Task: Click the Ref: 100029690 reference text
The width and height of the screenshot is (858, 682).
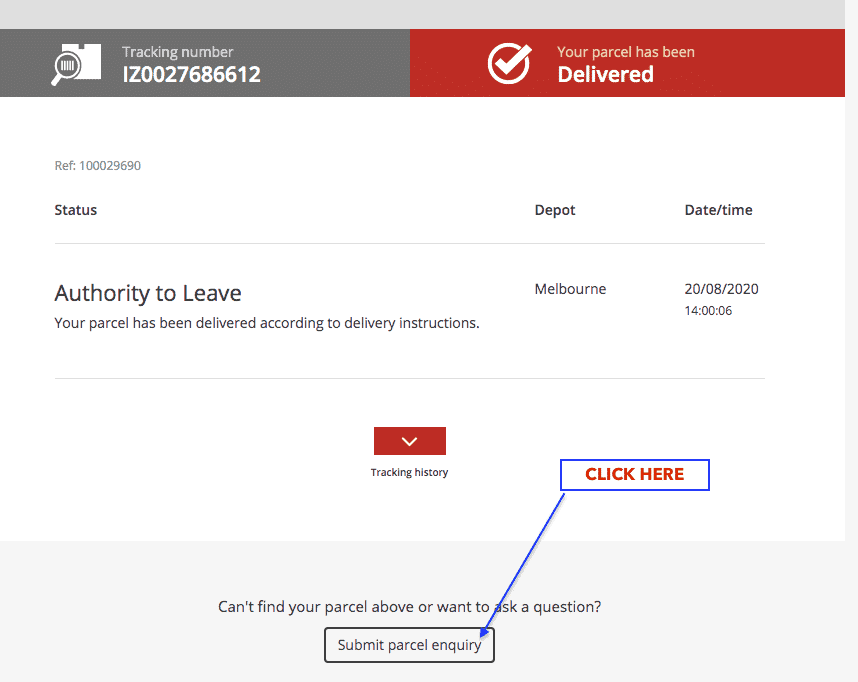Action: 97,166
